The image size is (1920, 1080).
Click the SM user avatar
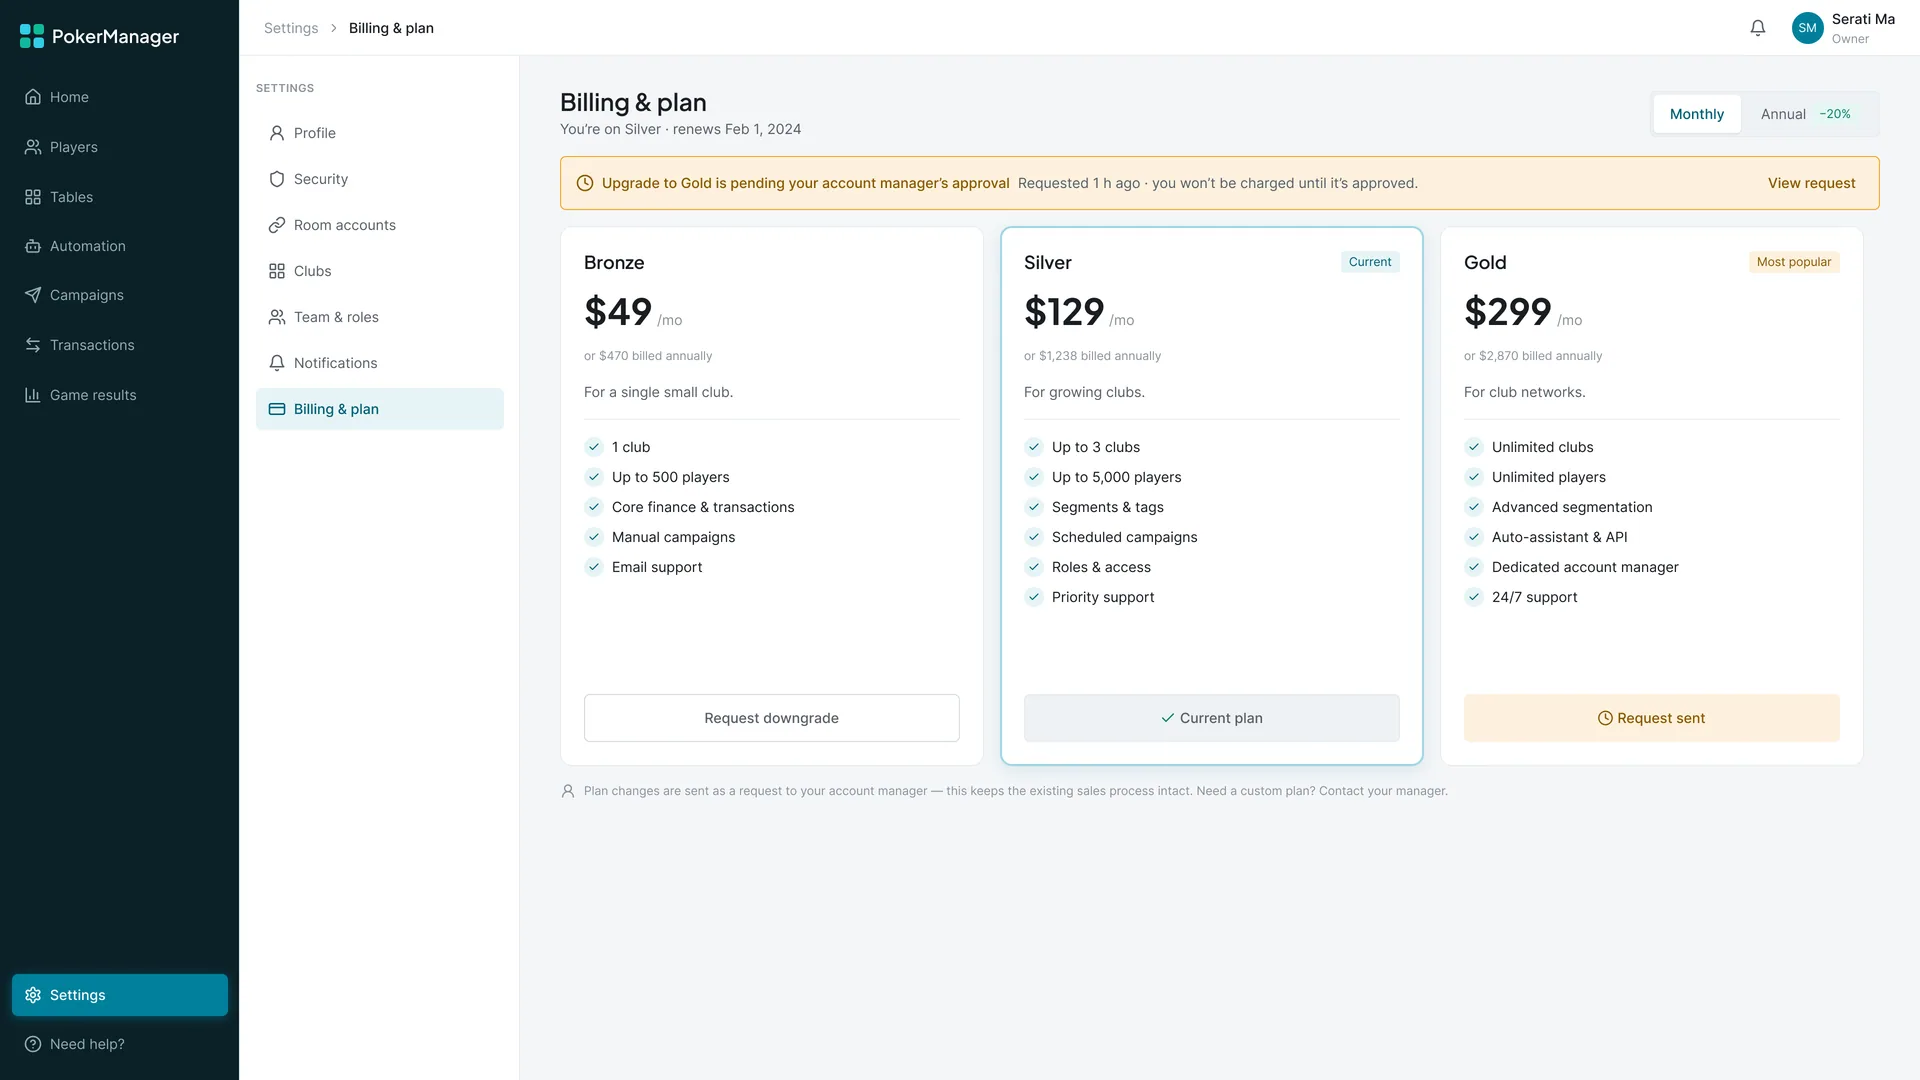1807,28
